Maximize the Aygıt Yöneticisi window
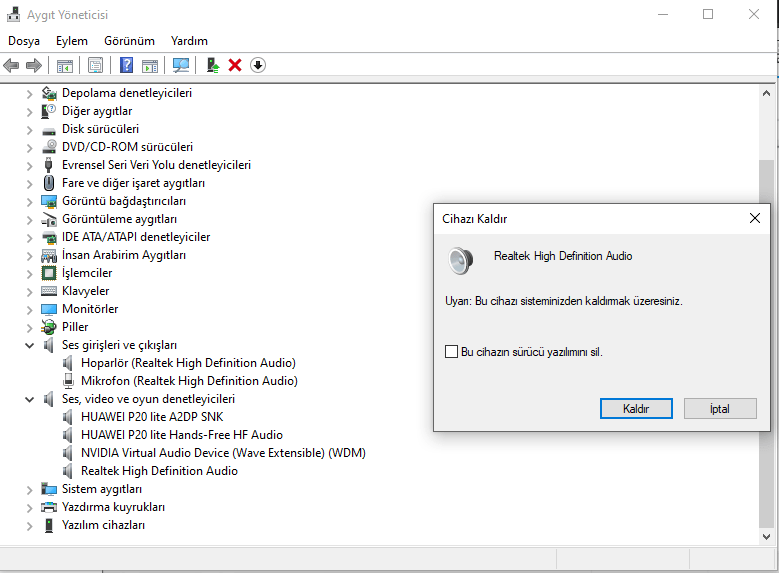Image resolution: width=779 pixels, height=573 pixels. (x=708, y=14)
